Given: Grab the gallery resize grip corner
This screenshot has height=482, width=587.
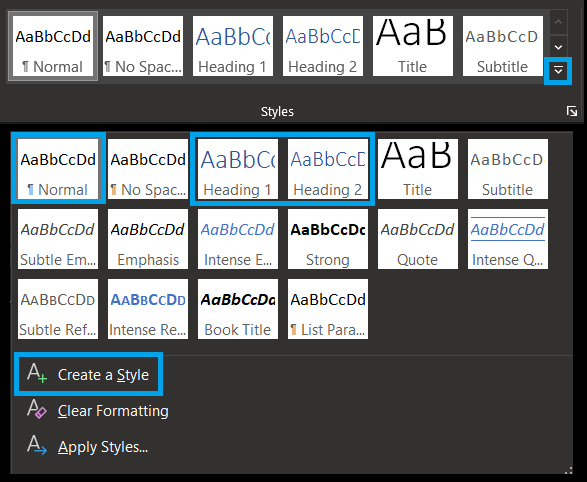Looking at the screenshot, I should point(569,470).
